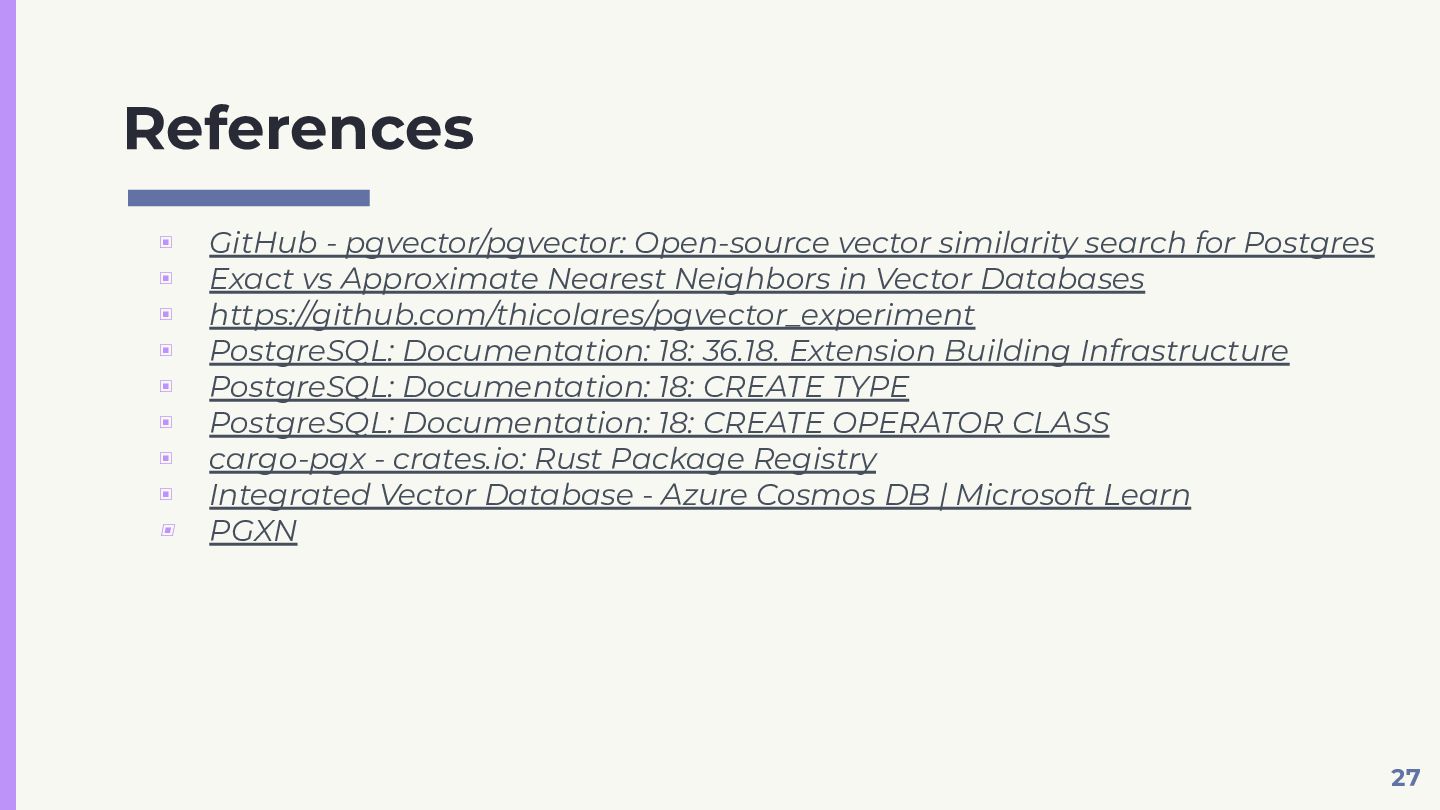The image size is (1440, 810).
Task: Click the bullet icon beside GitHub pgvector entry
Action: tap(166, 242)
